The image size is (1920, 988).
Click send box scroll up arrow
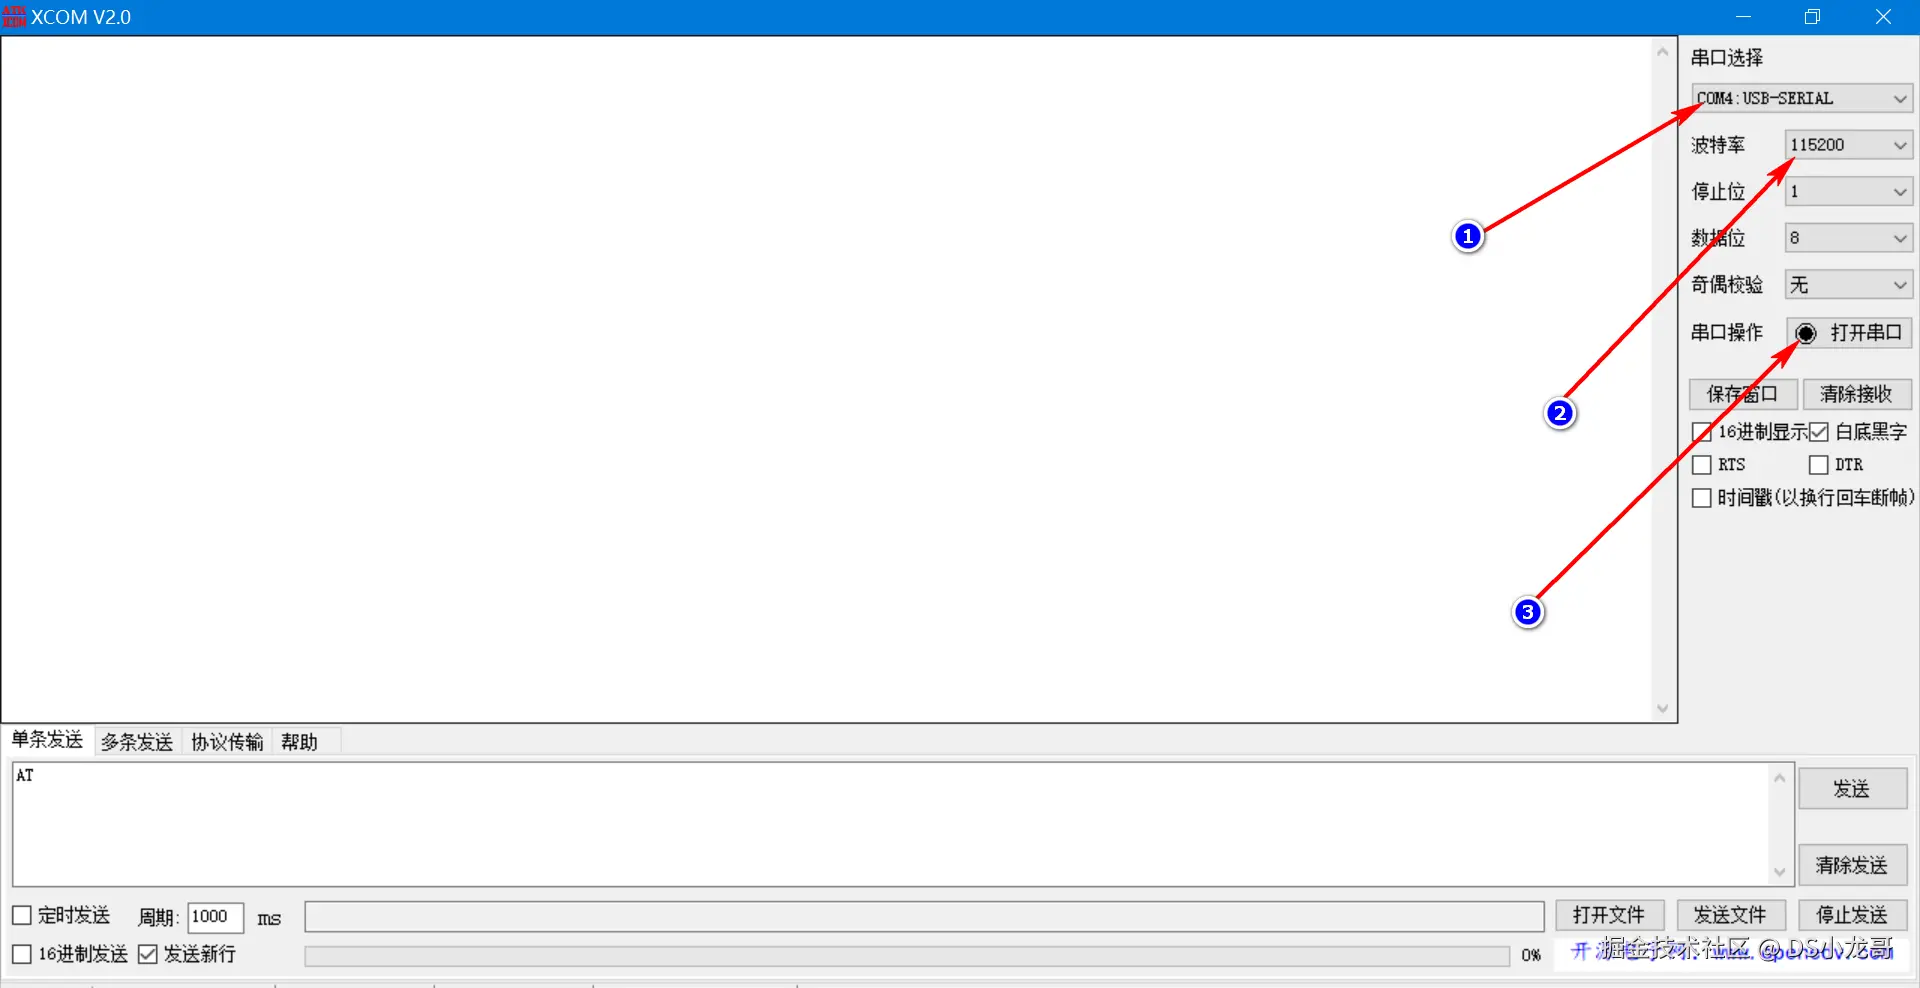coord(1779,778)
